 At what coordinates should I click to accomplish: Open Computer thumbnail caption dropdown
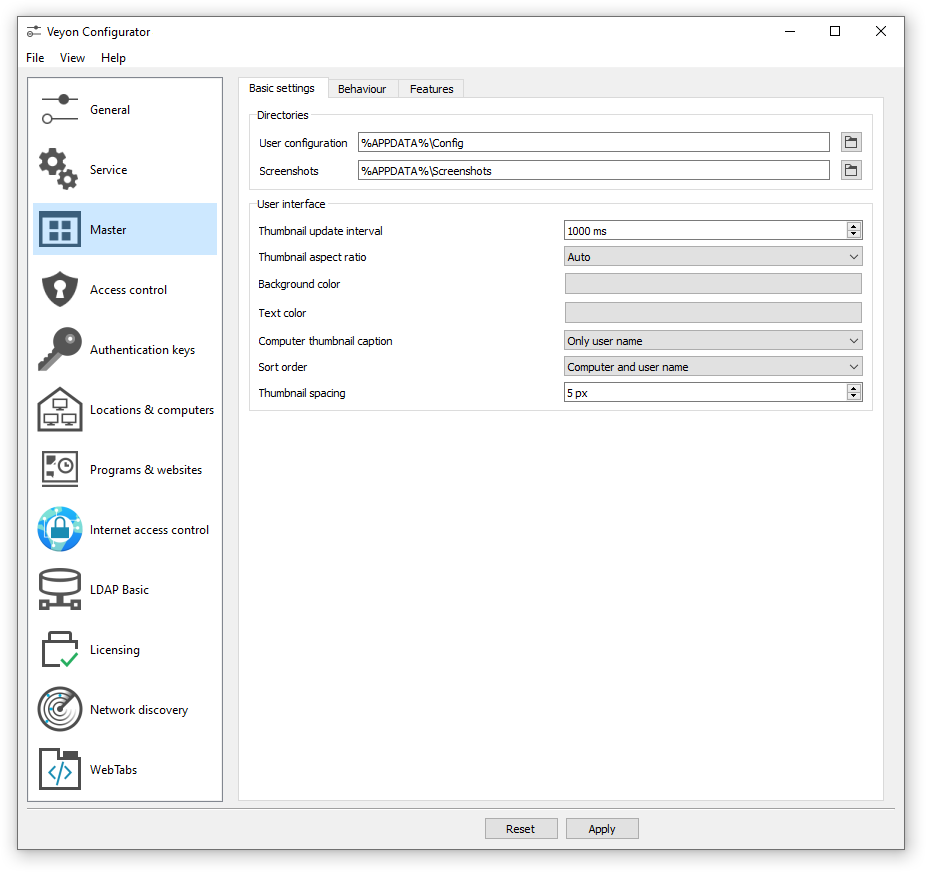(713, 341)
